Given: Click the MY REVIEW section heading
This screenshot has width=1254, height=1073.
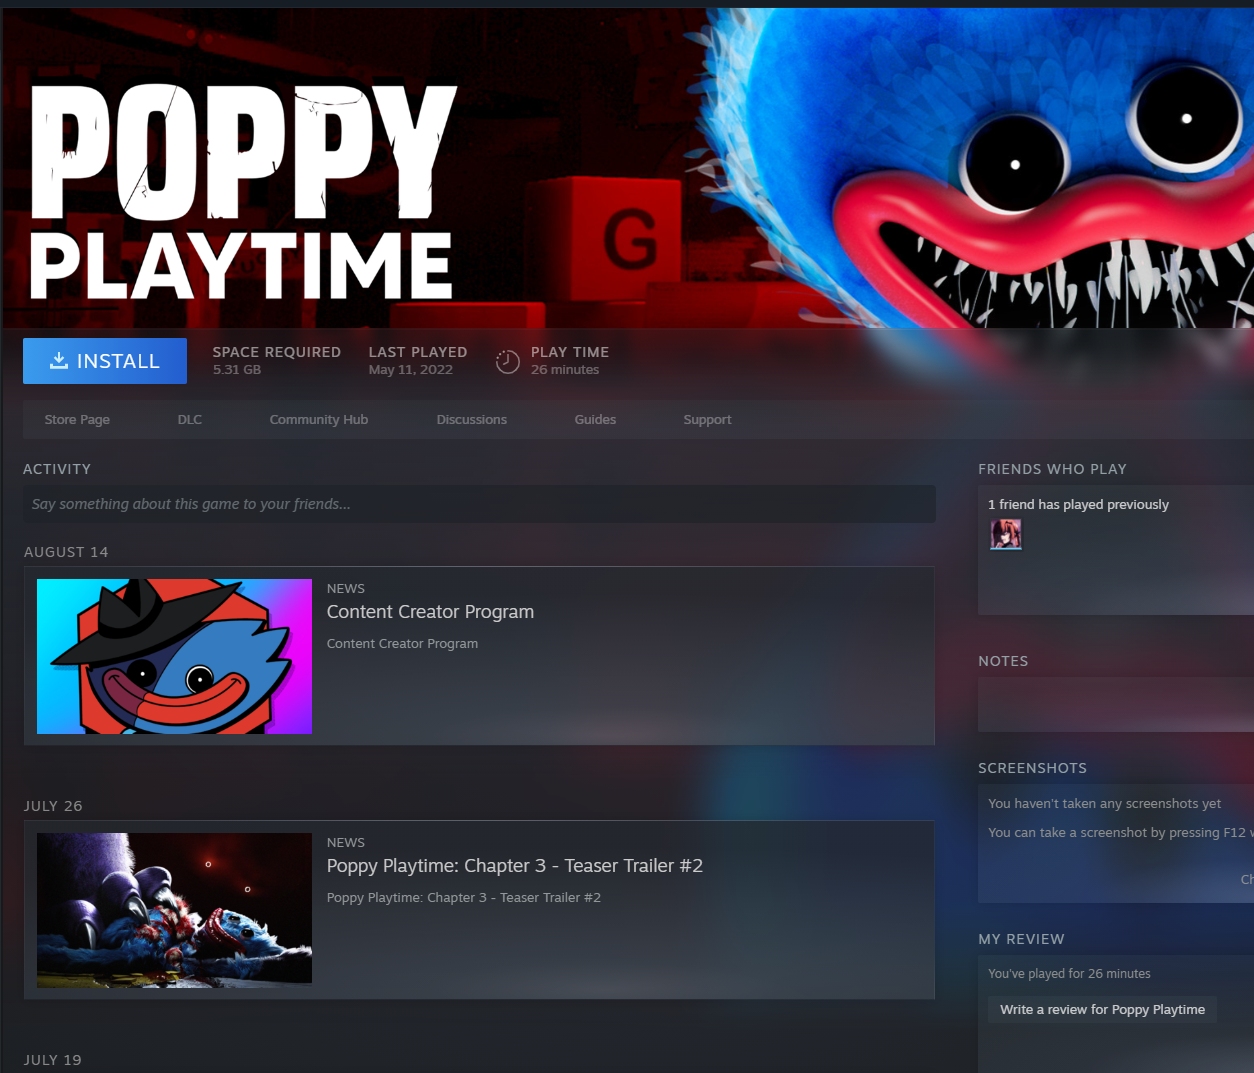Looking at the screenshot, I should pyautogui.click(x=1021, y=939).
